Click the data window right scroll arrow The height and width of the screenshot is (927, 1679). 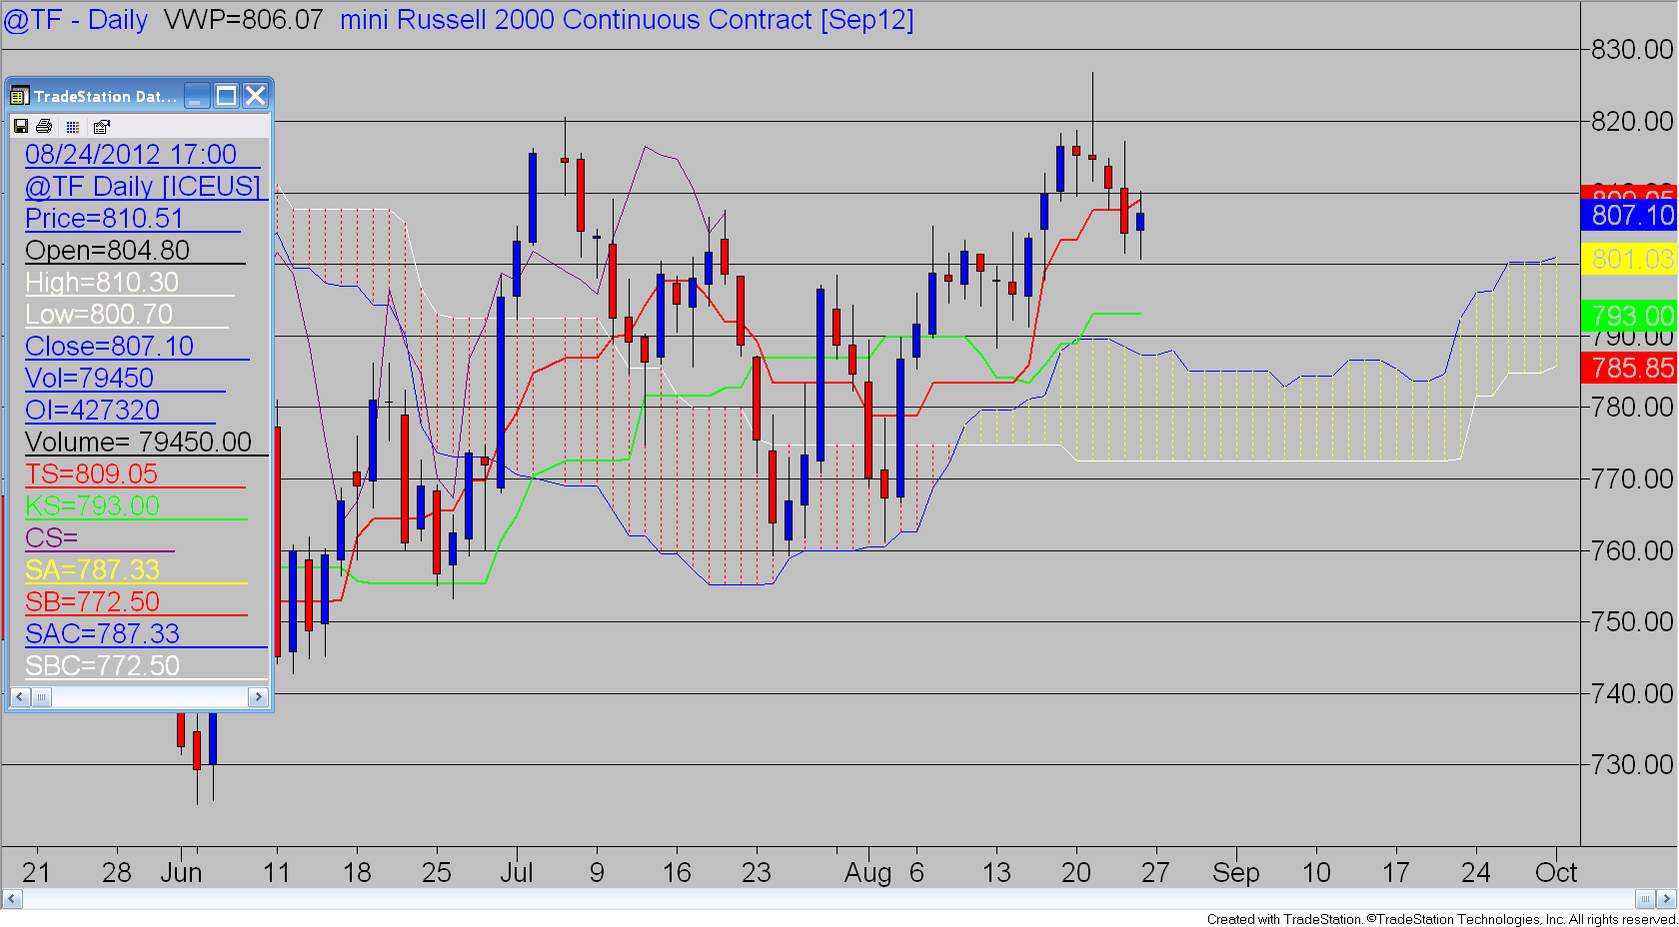(x=259, y=697)
